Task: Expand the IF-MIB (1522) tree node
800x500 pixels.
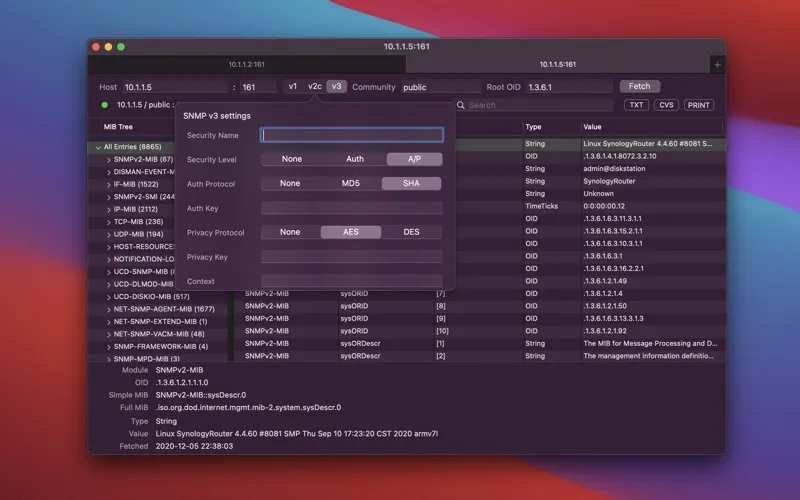Action: [x=109, y=185]
